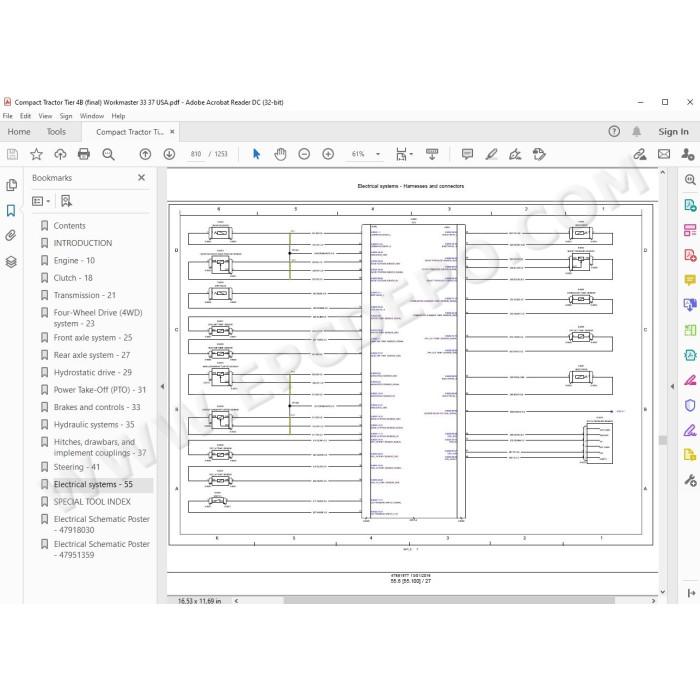Click the page number field 810

click(x=196, y=154)
